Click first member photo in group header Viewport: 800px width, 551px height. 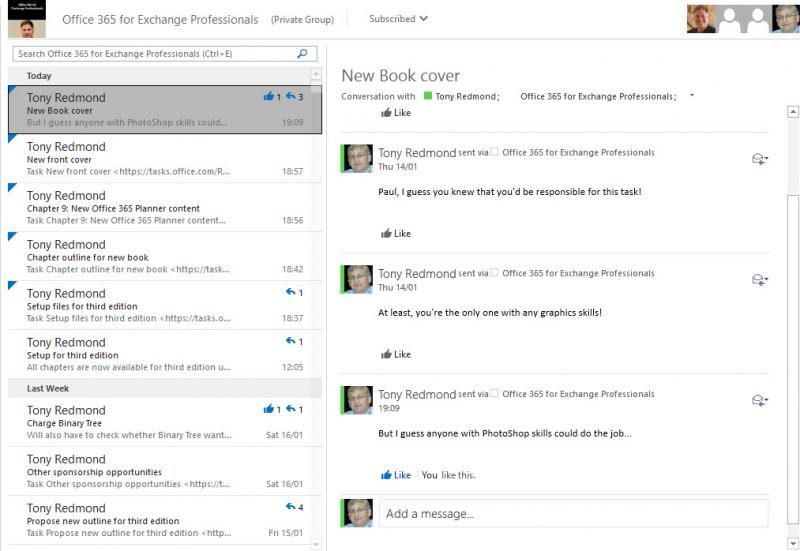pyautogui.click(x=702, y=19)
